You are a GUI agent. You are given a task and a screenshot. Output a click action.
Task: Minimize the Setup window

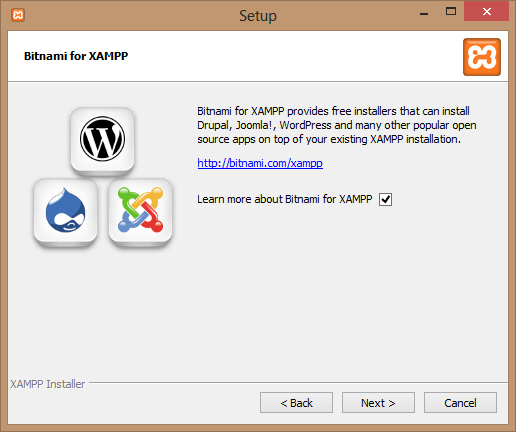[424, 14]
